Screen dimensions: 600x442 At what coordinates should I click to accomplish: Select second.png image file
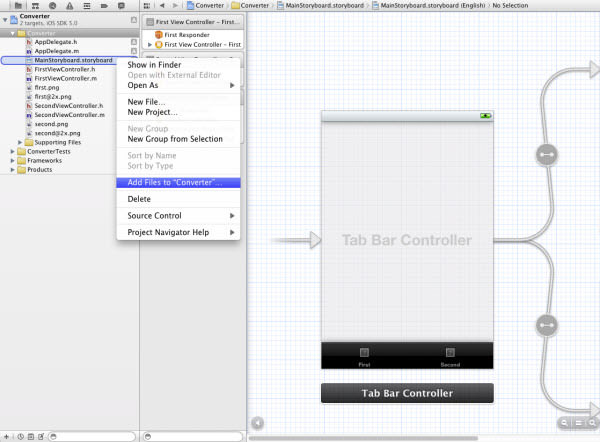pos(51,124)
